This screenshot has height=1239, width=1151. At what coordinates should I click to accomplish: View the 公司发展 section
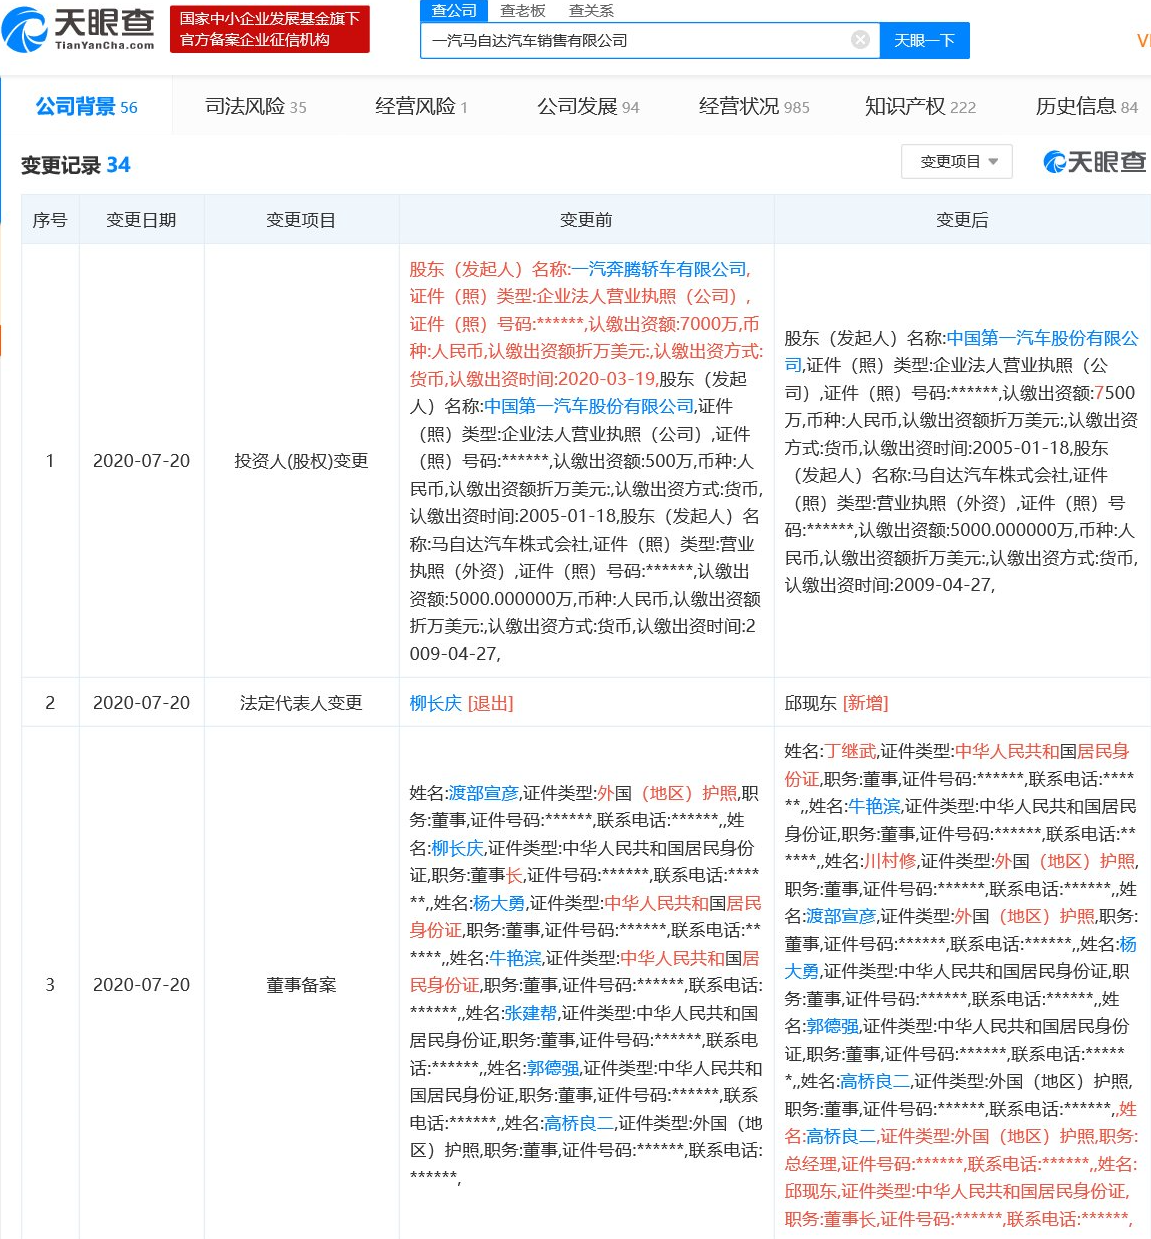click(576, 104)
